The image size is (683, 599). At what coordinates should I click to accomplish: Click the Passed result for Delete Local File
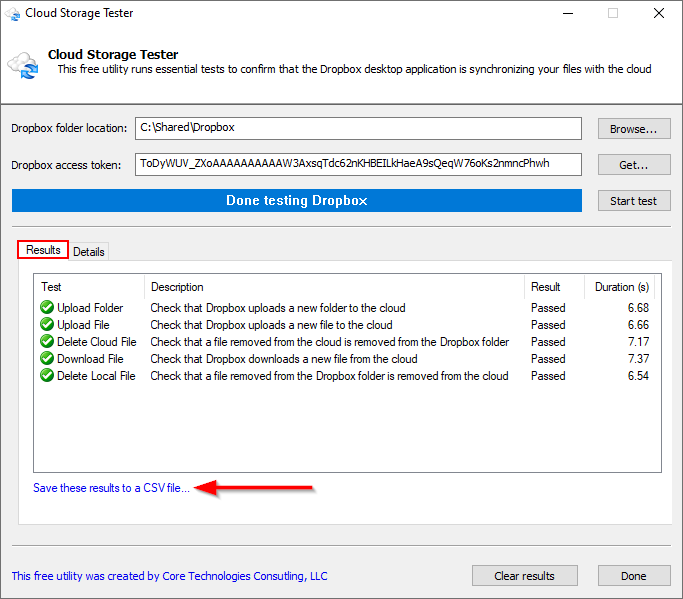click(x=548, y=376)
